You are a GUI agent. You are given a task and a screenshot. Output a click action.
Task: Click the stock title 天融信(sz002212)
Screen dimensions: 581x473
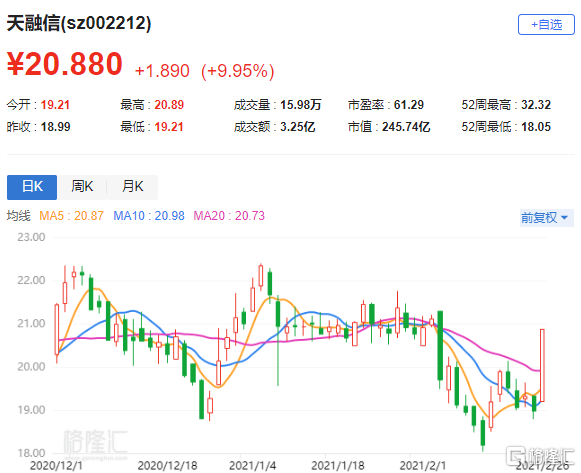pos(79,23)
